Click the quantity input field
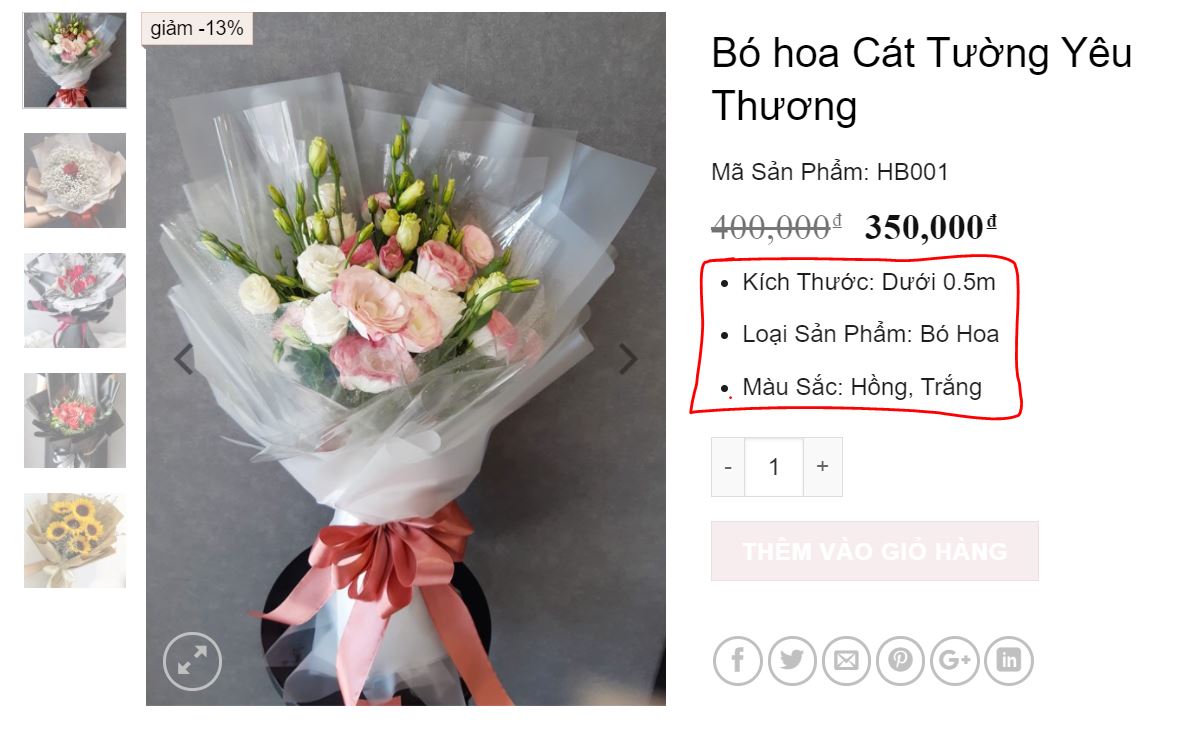Image resolution: width=1178 pixels, height=753 pixels. [x=774, y=467]
